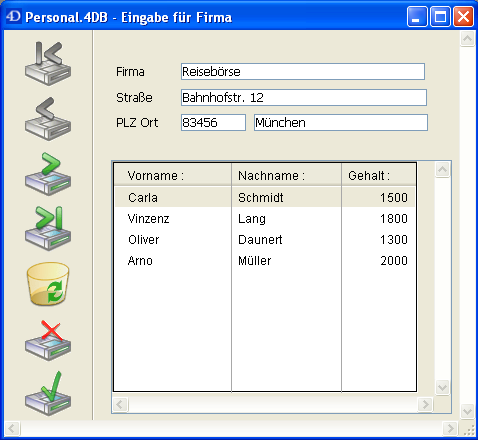Click the PLZ field showing 83456
The height and width of the screenshot is (440, 478).
[213, 123]
